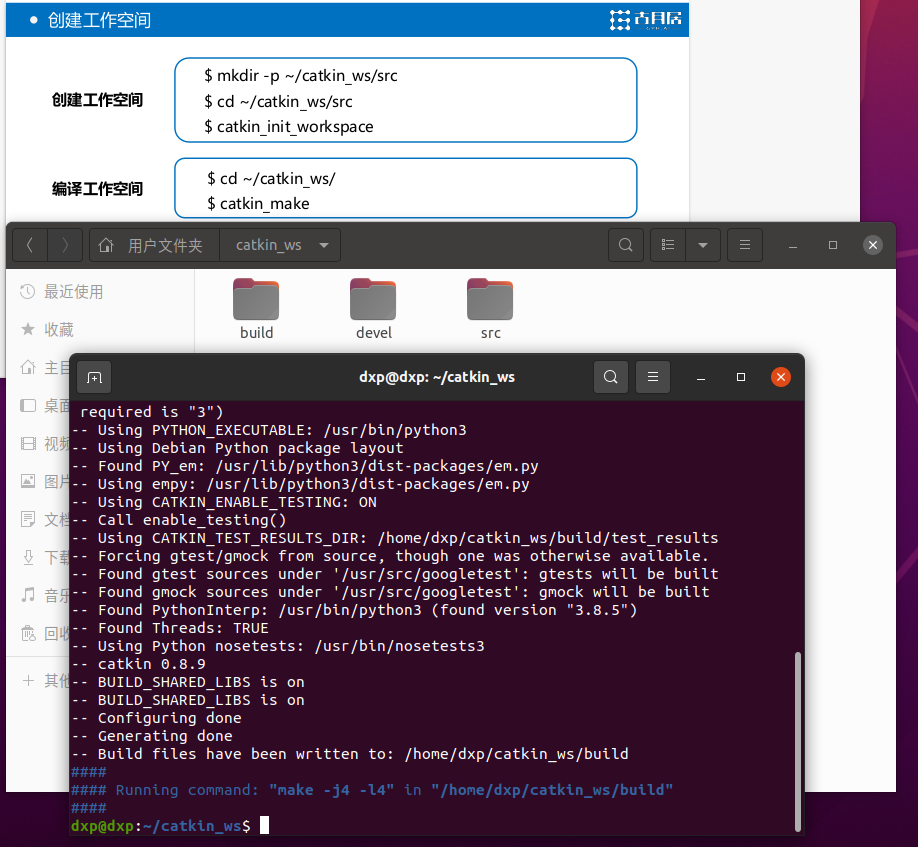
Task: Click the music icon in sidebar
Action: (28, 595)
